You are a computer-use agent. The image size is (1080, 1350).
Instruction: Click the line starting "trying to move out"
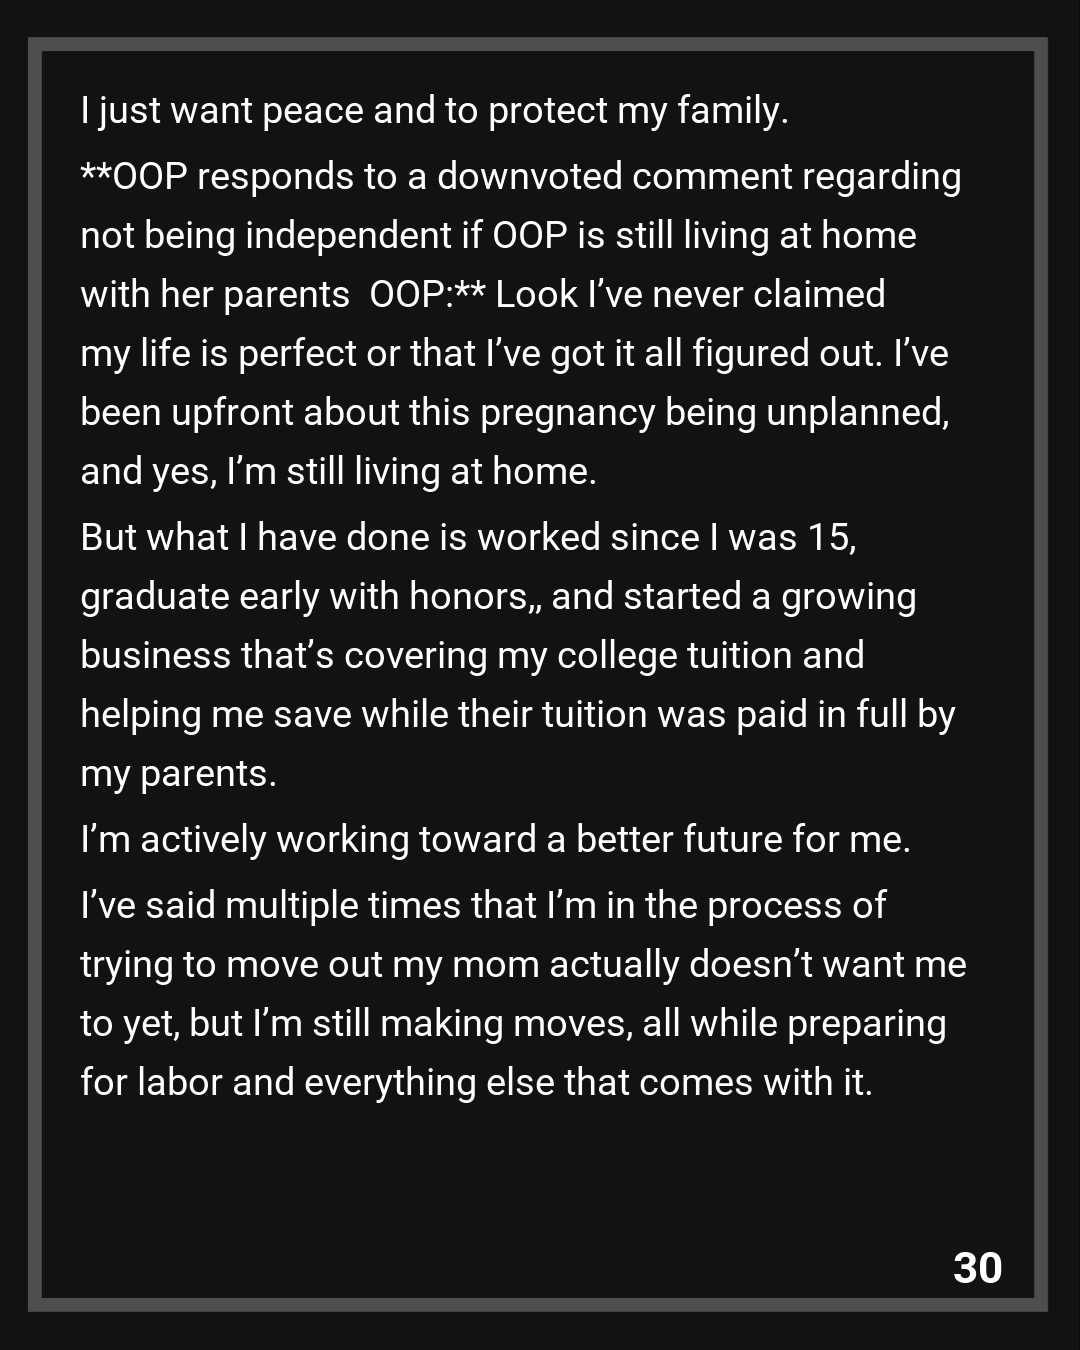523,964
